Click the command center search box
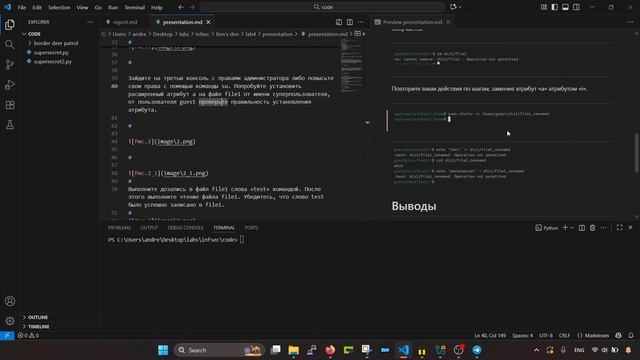Viewport: 640px width, 360px height. click(x=322, y=7)
